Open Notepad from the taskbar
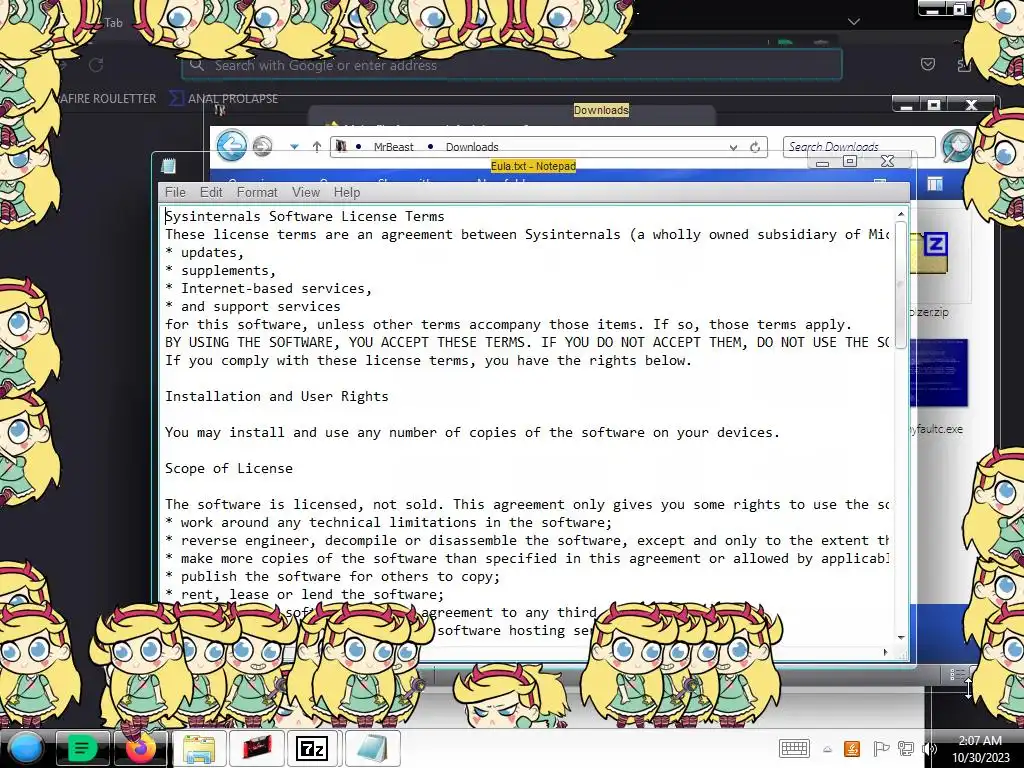The height and width of the screenshot is (768, 1024). pyautogui.click(x=372, y=748)
